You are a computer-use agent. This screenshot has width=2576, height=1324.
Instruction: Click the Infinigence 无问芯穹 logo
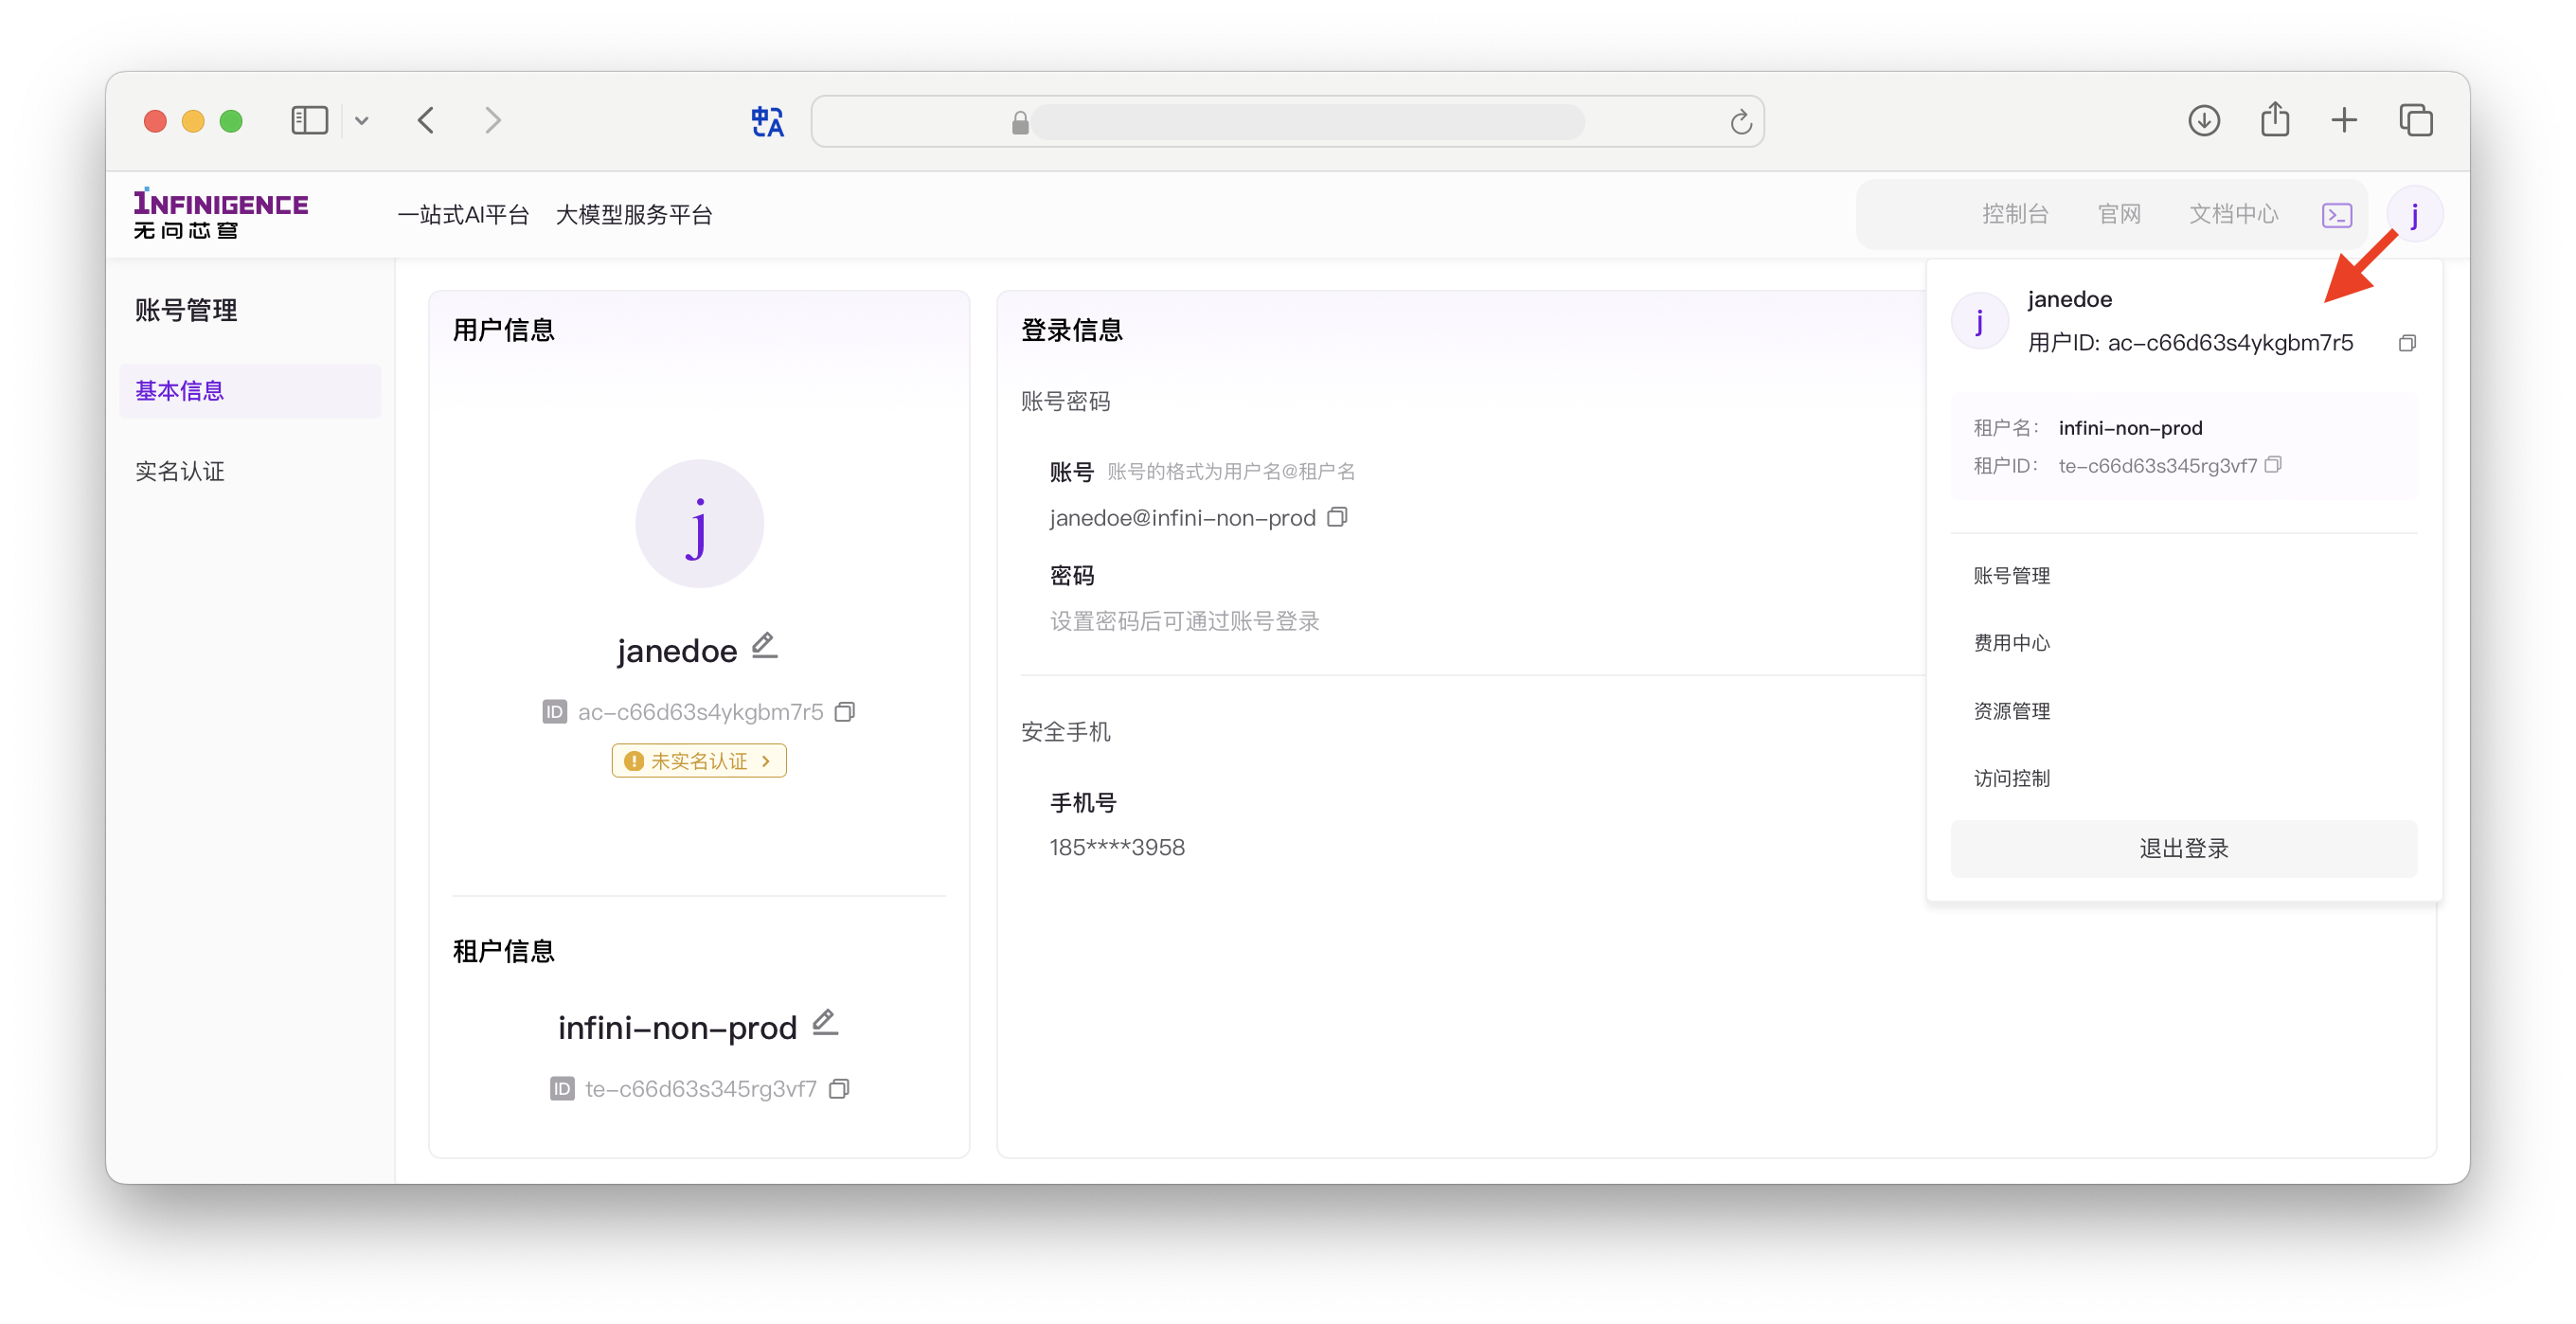tap(221, 213)
